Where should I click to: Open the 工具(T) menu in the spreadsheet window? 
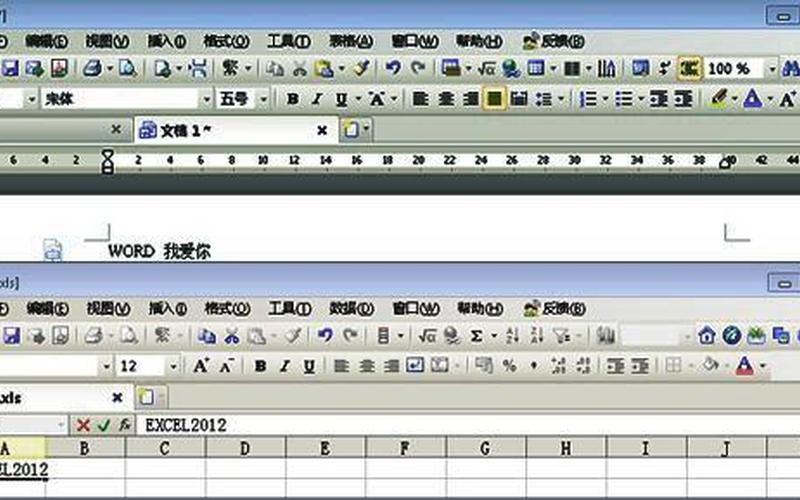point(290,308)
